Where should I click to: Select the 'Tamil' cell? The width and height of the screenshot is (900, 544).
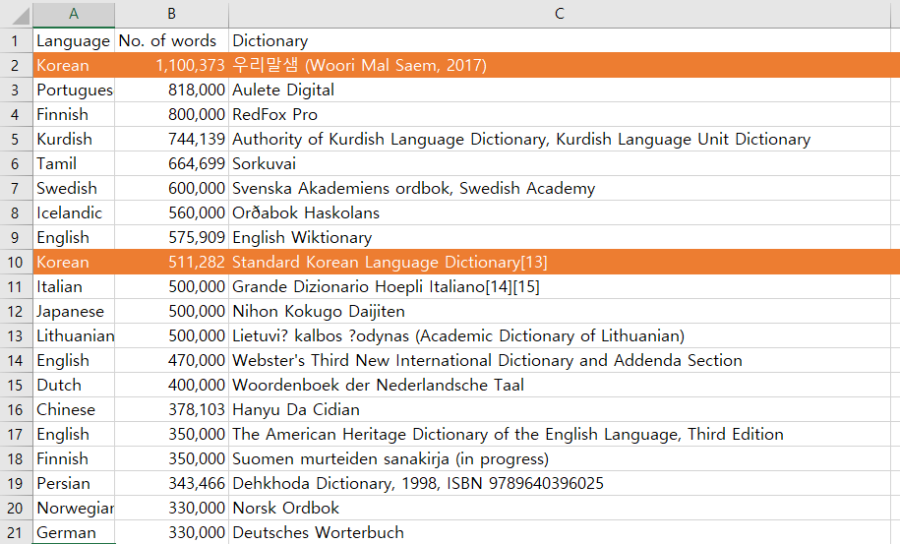coord(73,164)
